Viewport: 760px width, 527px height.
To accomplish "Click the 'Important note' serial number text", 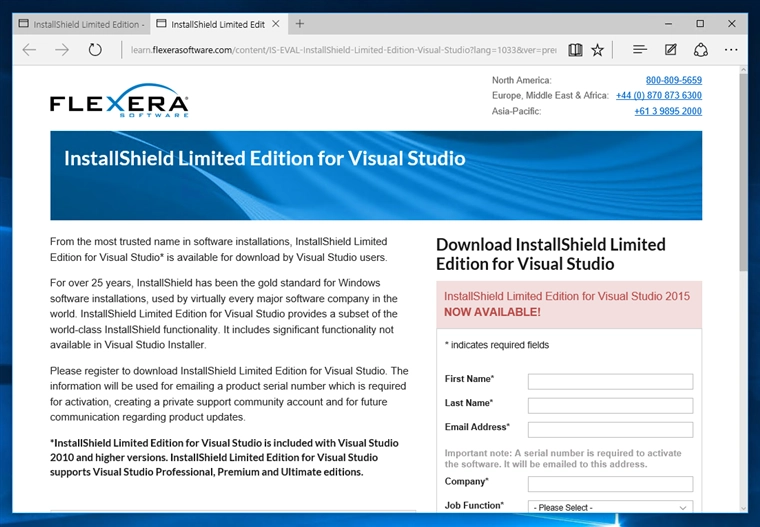I will 563,459.
